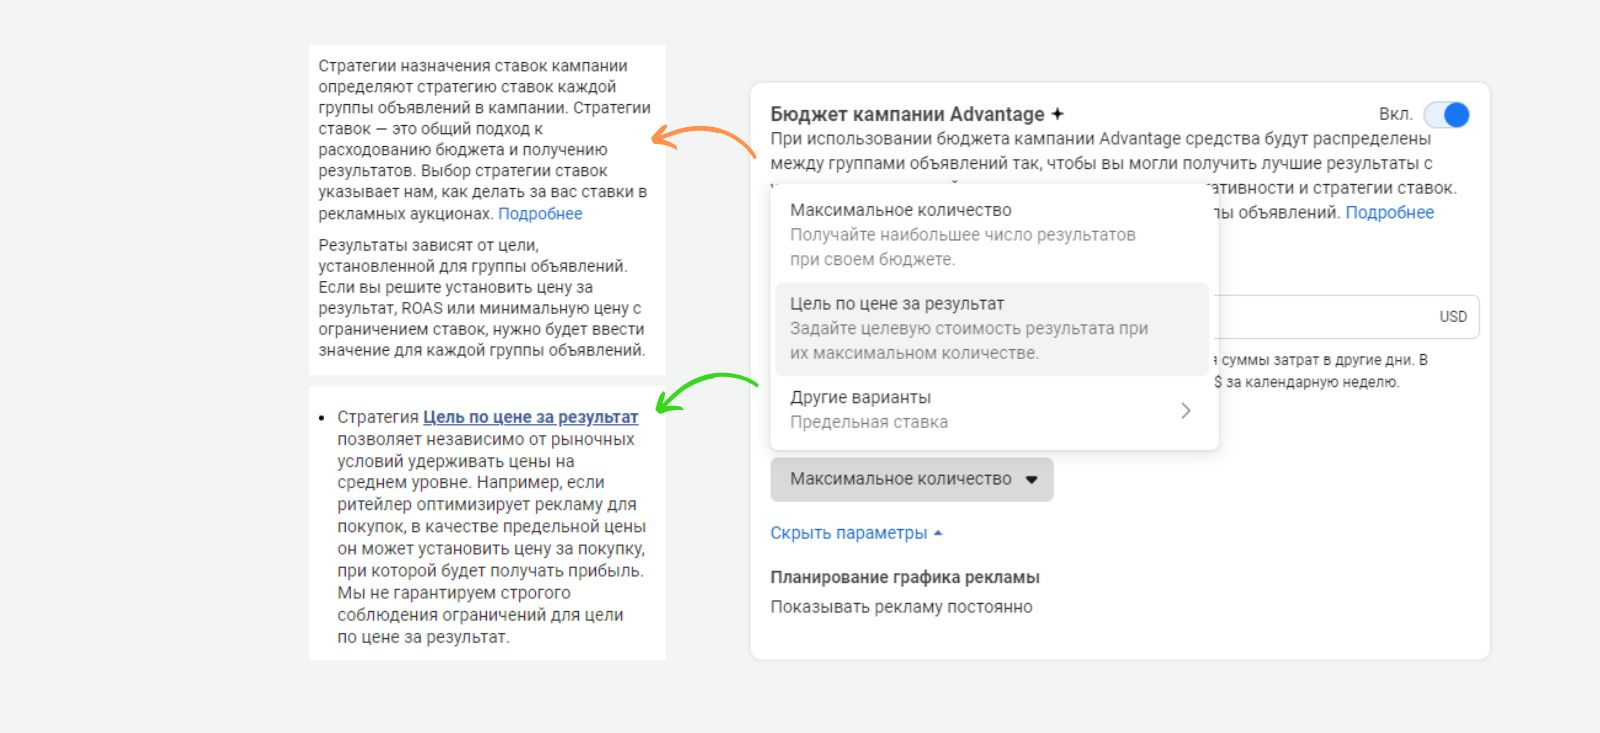Click the right chevron in Другие варианты row

[1185, 410]
